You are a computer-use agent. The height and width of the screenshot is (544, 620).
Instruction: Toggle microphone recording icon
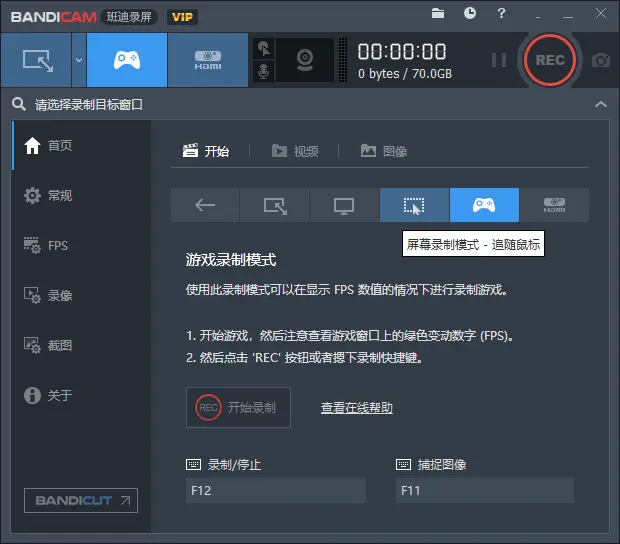point(263,71)
